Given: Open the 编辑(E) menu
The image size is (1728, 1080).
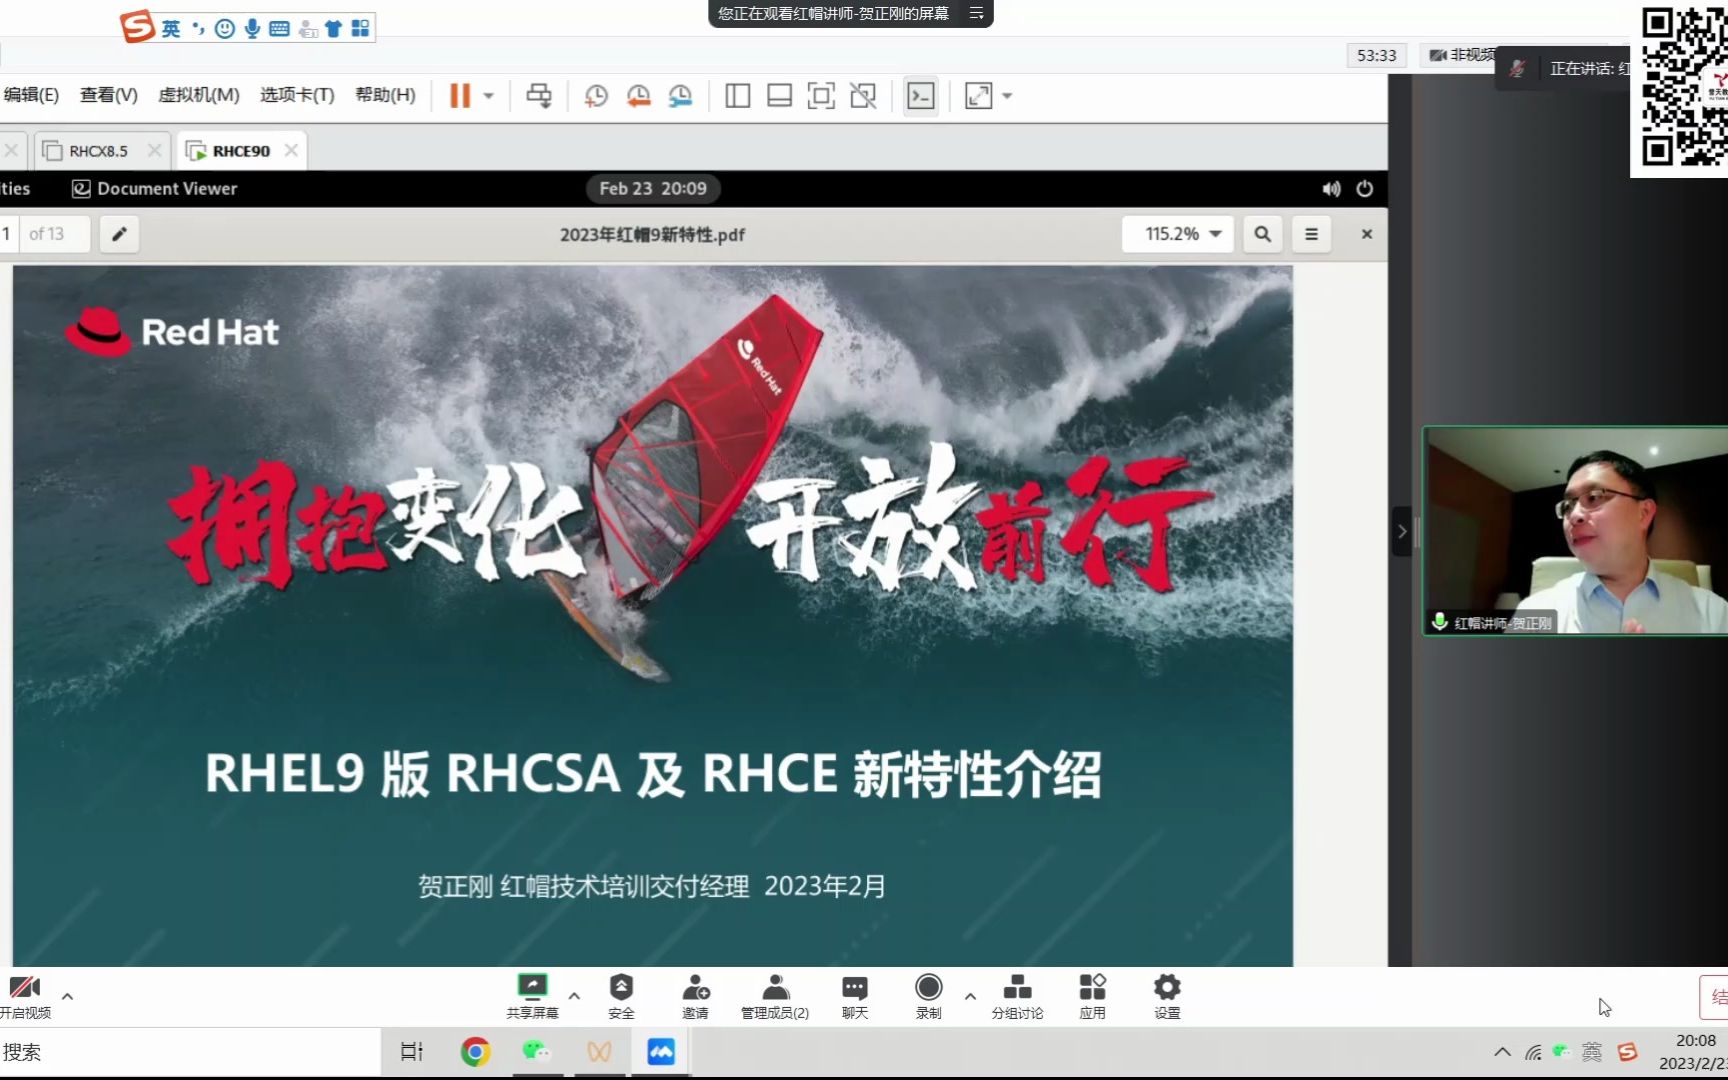Looking at the screenshot, I should tap(31, 95).
